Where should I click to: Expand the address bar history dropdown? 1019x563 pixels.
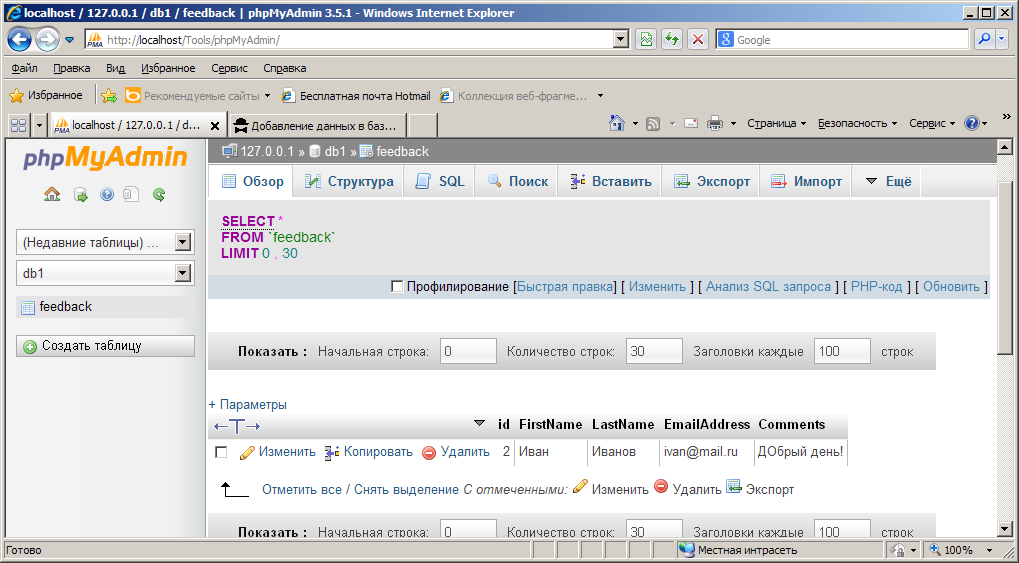[621, 40]
